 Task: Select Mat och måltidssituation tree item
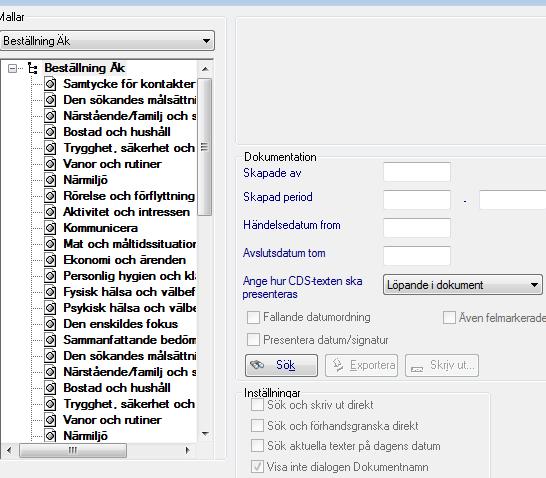click(129, 244)
